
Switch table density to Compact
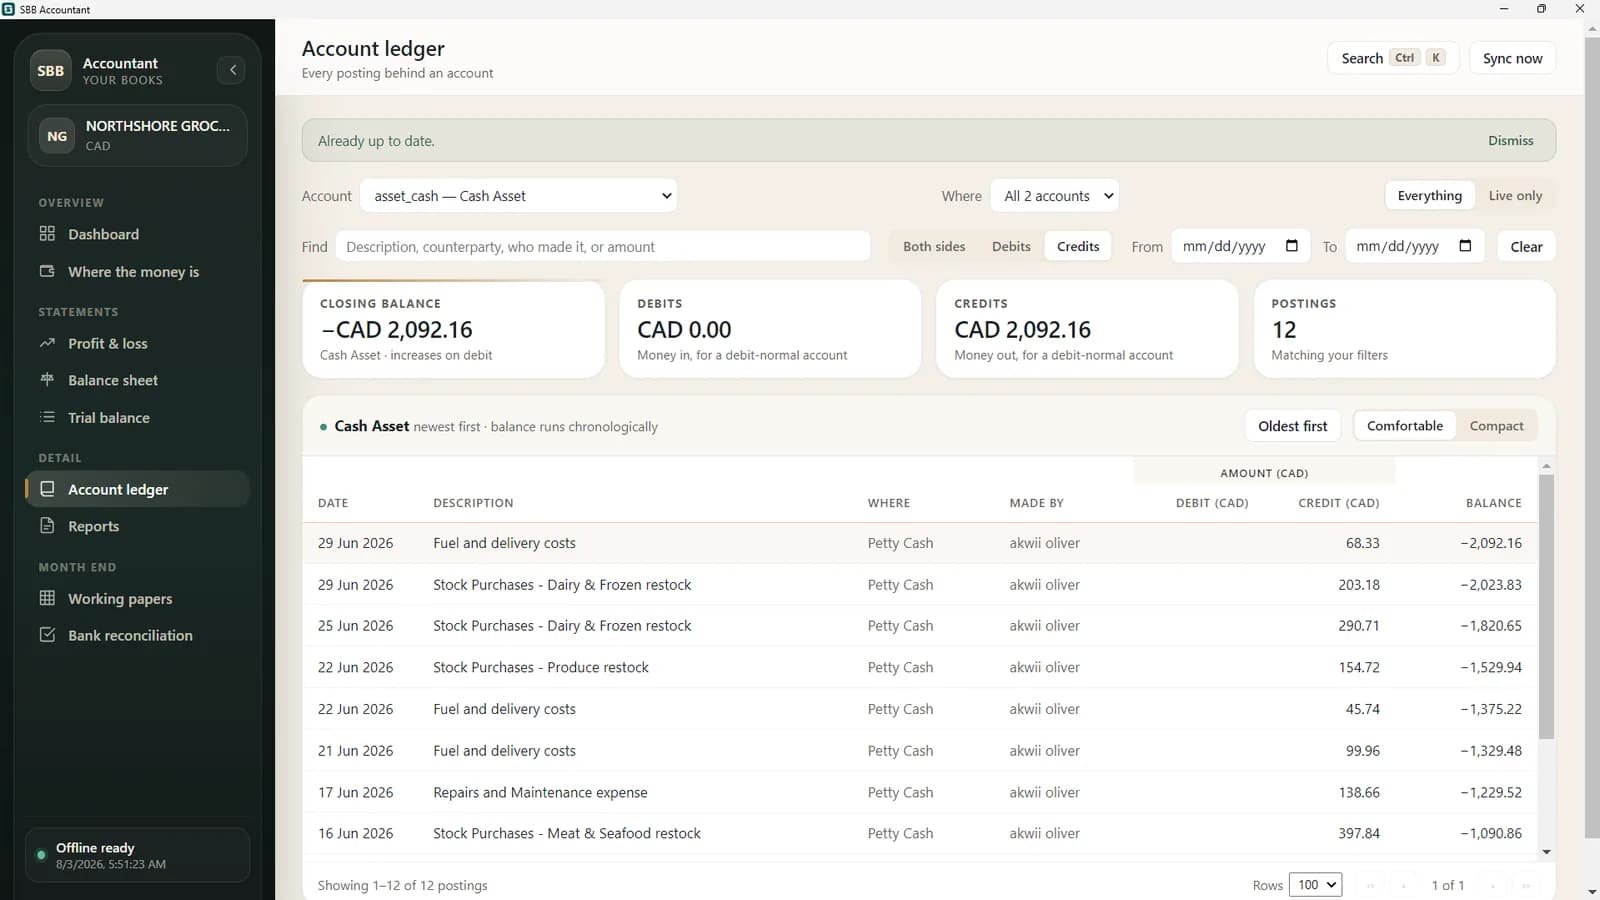(x=1496, y=426)
